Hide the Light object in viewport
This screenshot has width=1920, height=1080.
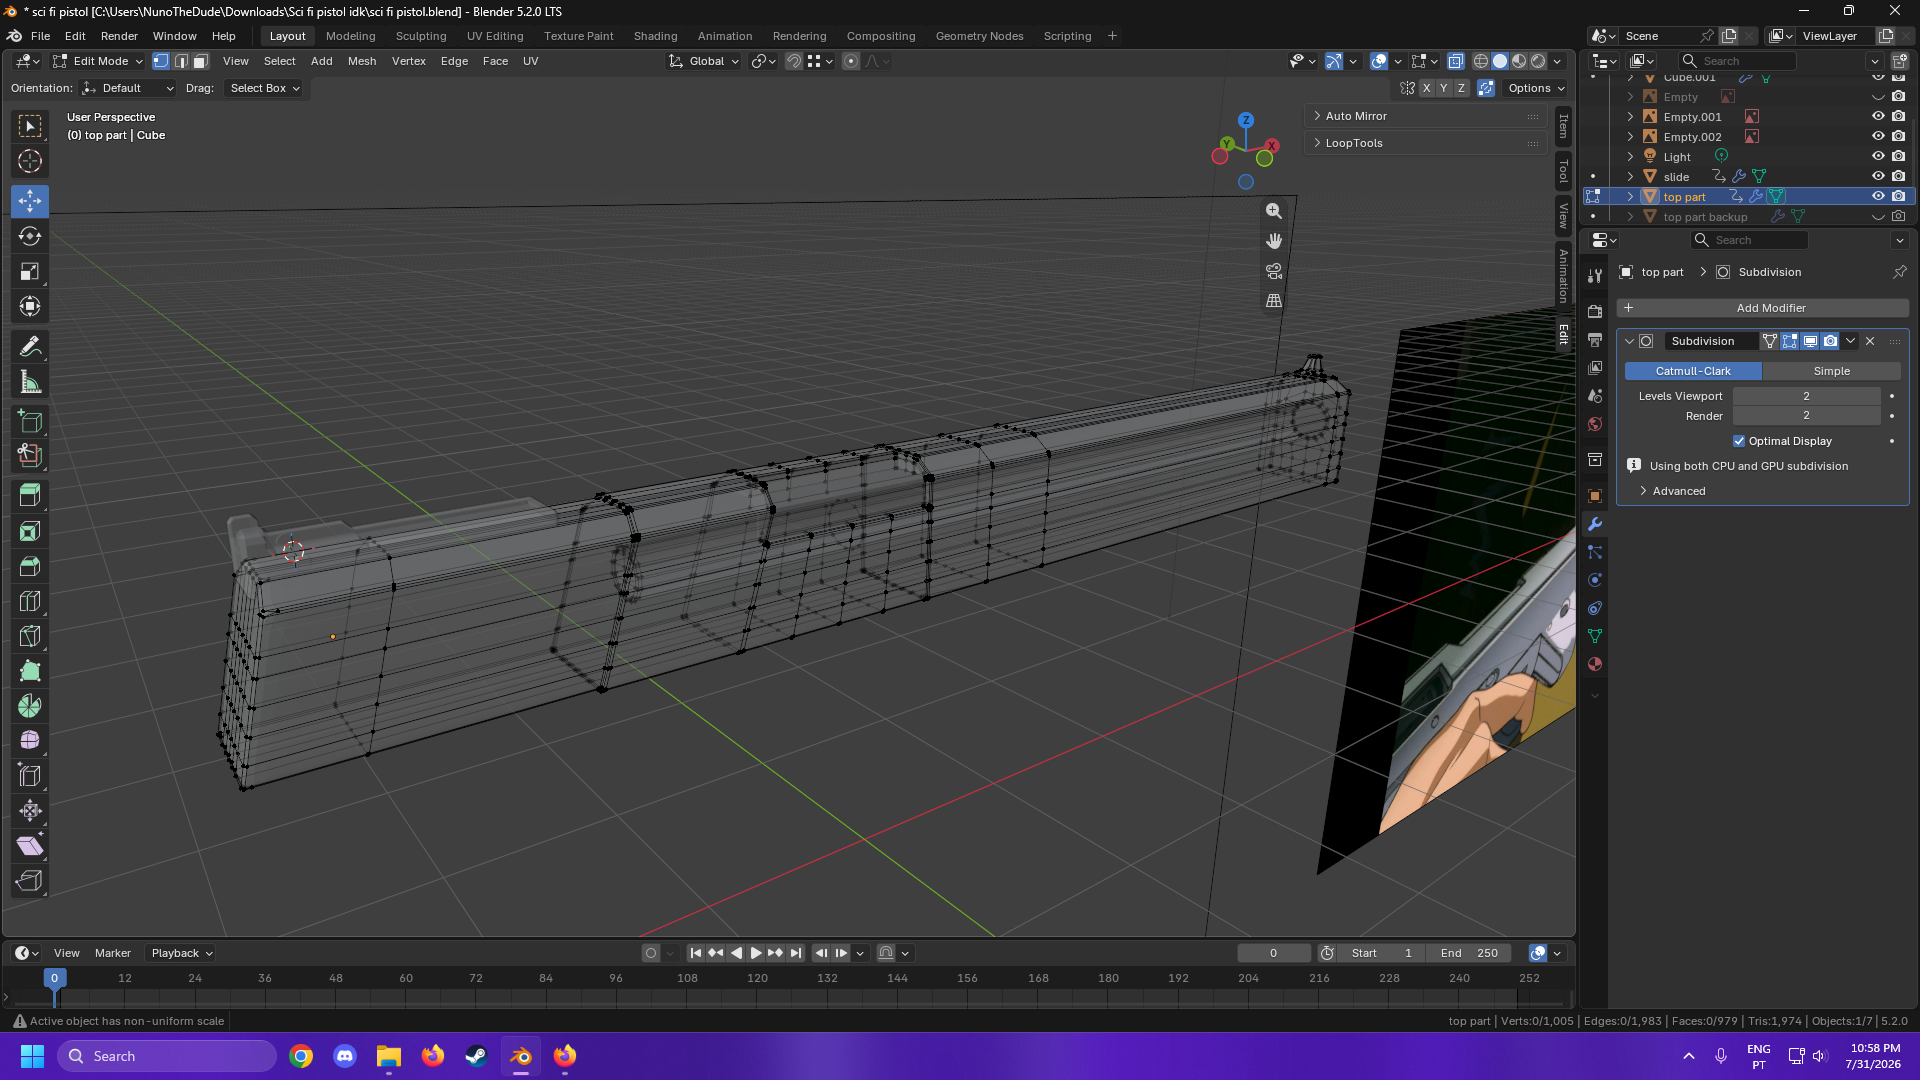(x=1878, y=156)
